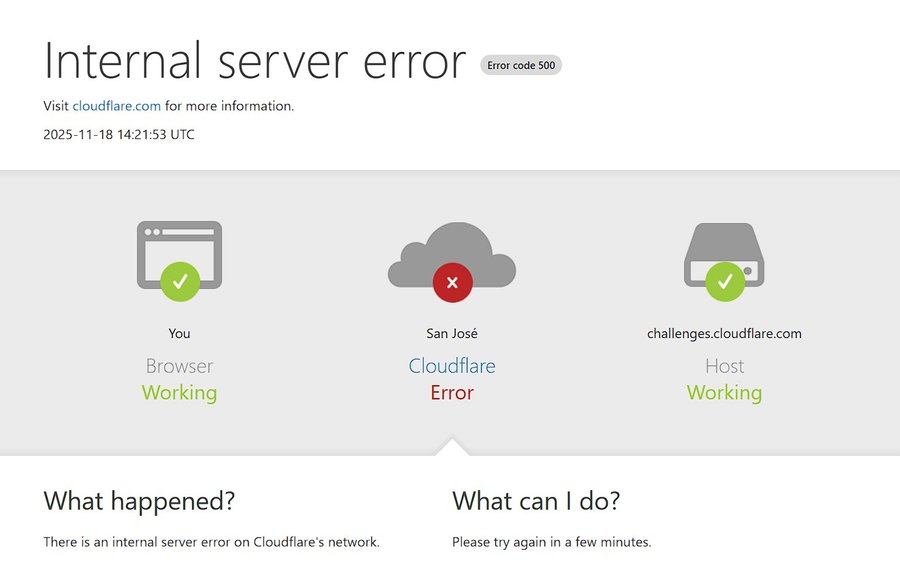Open the blue Cloudflare link under San José
Viewport: 900px width, 574px height.
click(452, 366)
